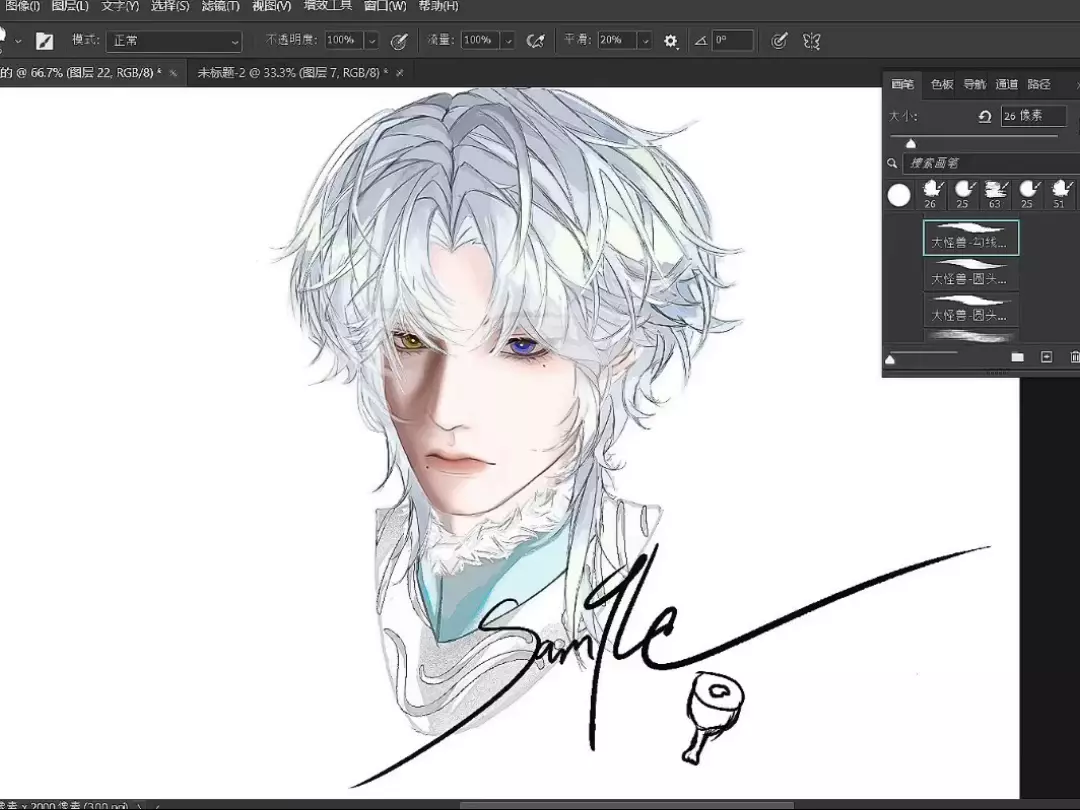Open the 图像(I) menu

pyautogui.click(x=23, y=6)
